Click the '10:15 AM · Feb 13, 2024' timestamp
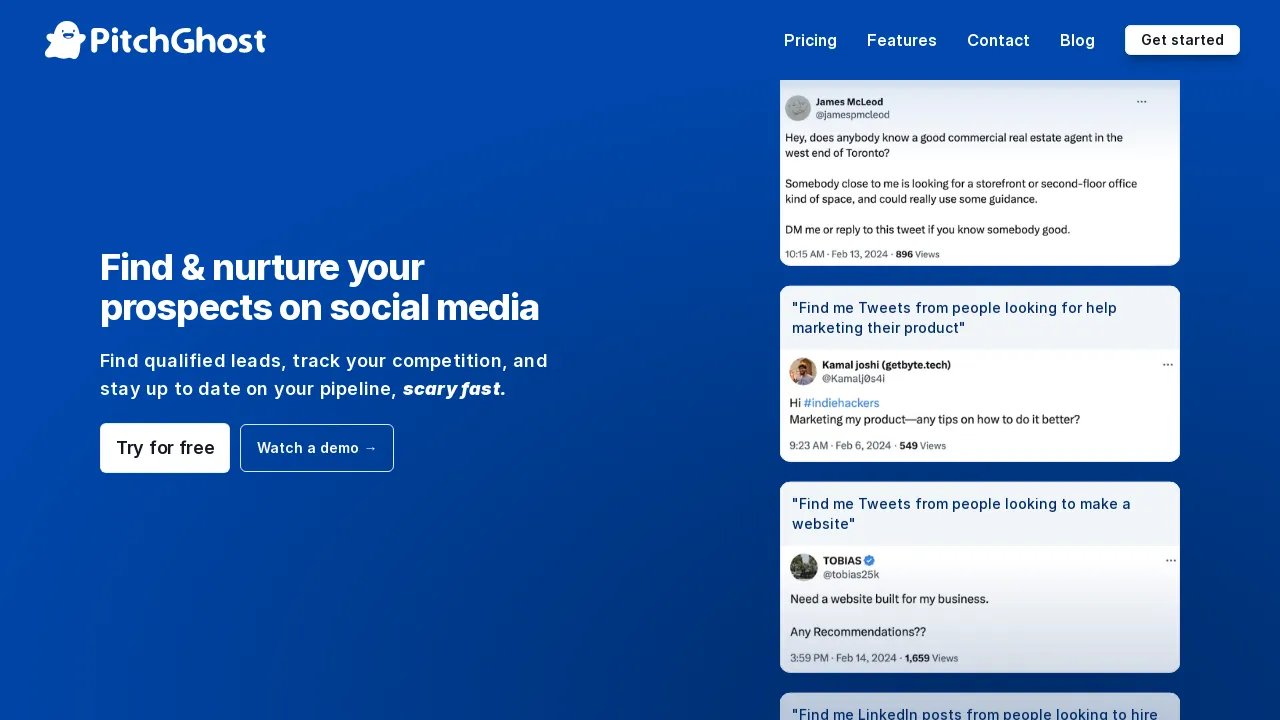The image size is (1280, 720). 836,254
